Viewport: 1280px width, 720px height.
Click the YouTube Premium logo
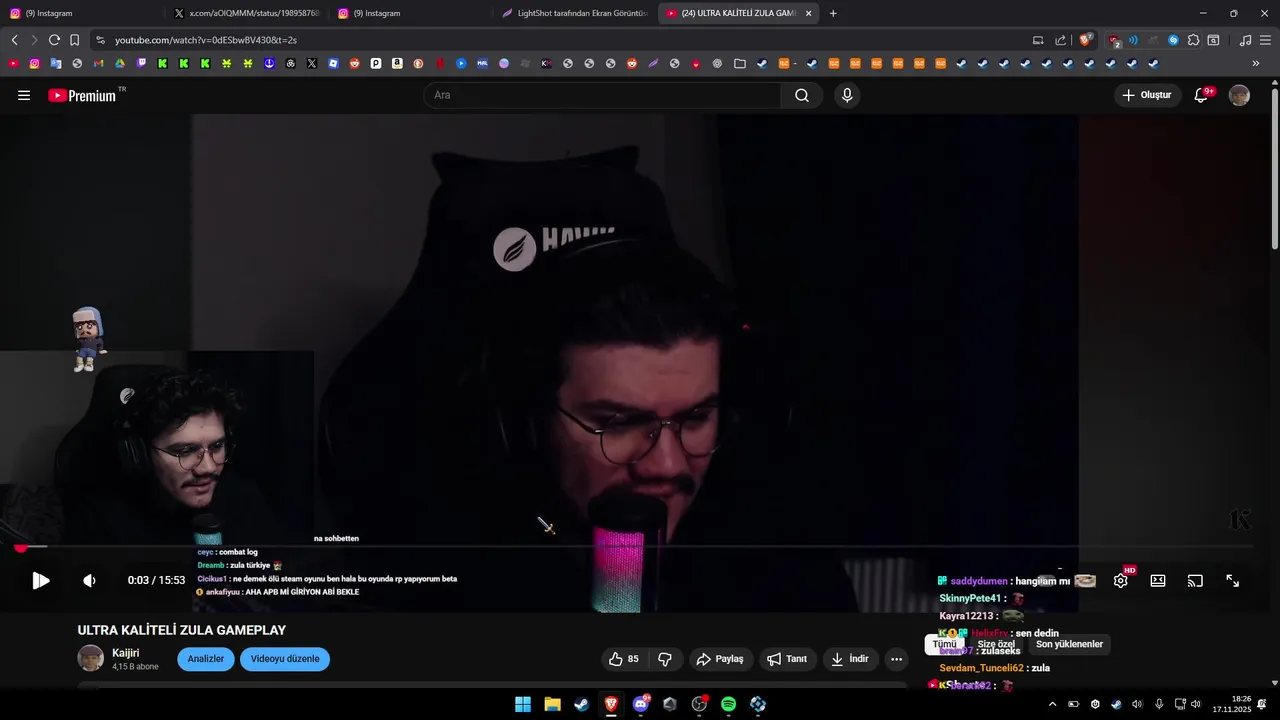coord(83,95)
